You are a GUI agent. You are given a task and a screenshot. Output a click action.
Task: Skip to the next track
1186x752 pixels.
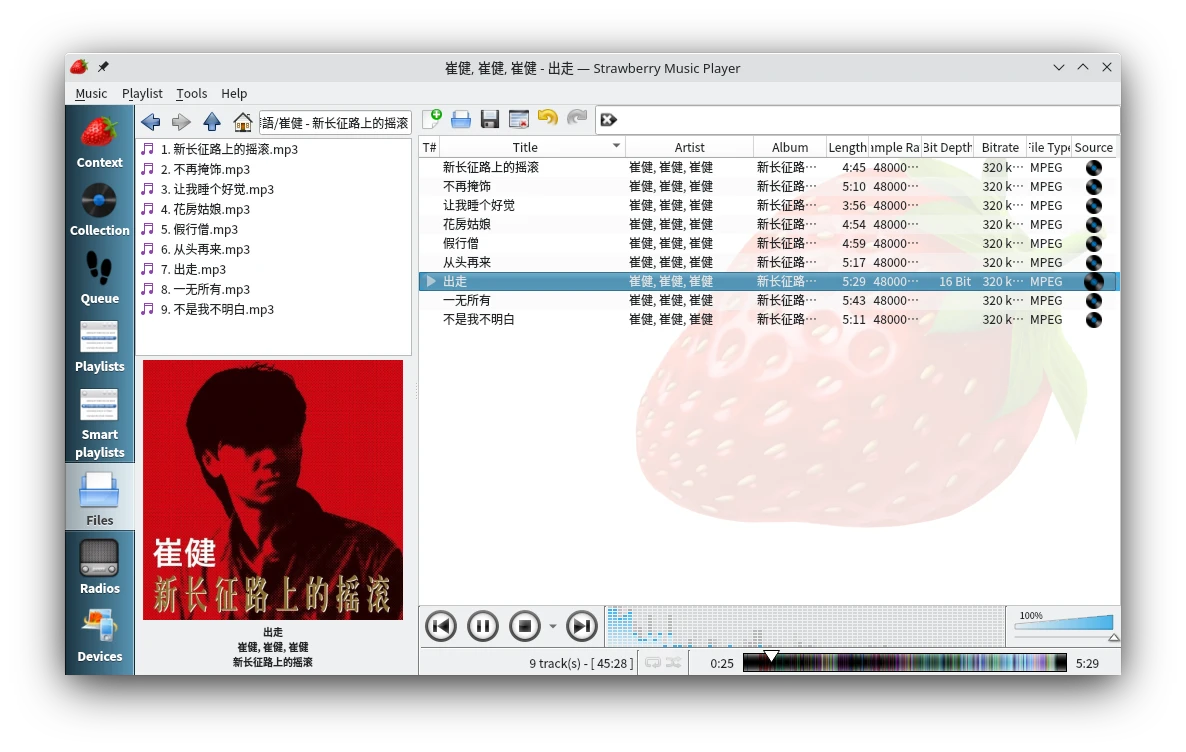point(581,627)
